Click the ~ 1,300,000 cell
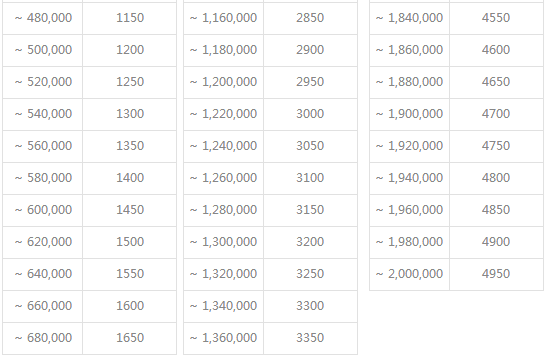547x360 pixels. [x=224, y=242]
